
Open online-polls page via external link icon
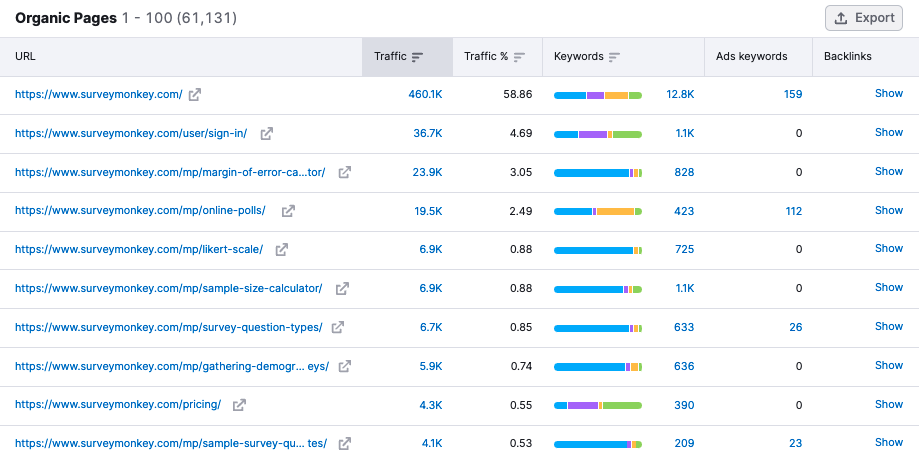tap(288, 211)
